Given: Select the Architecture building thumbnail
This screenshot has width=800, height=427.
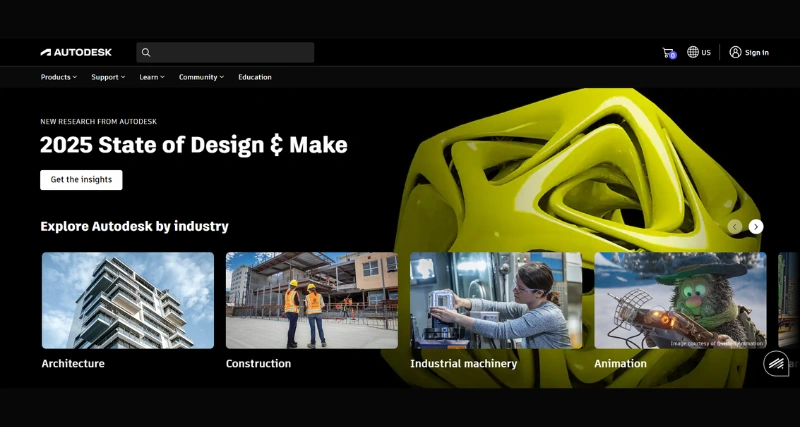Looking at the screenshot, I should [x=127, y=300].
